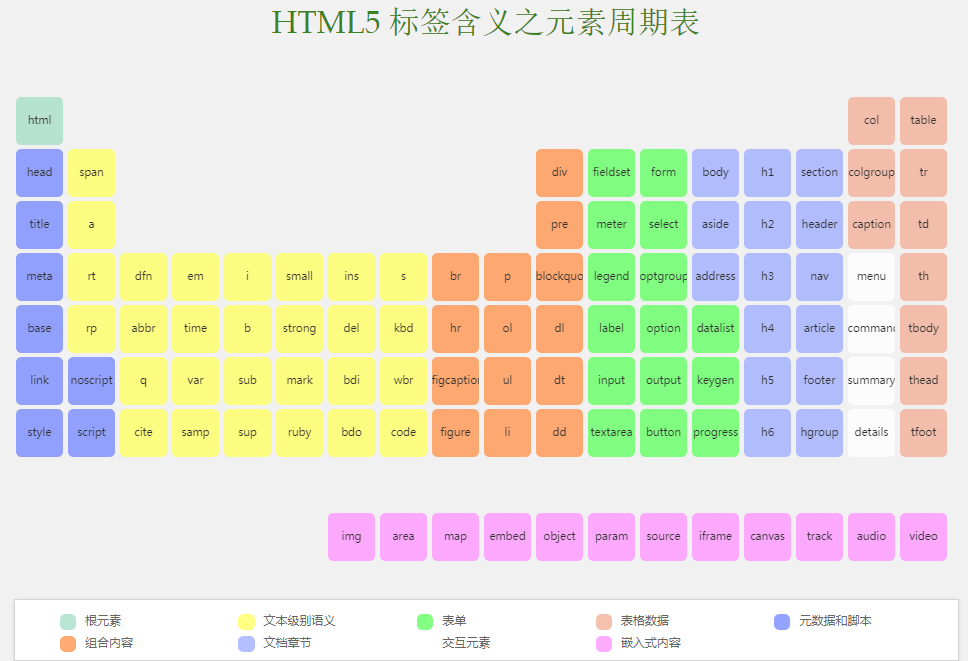Viewport: 968px width, 661px height.
Task: Click the 文本级别语义 yellow legend swatch
Action: [x=246, y=622]
